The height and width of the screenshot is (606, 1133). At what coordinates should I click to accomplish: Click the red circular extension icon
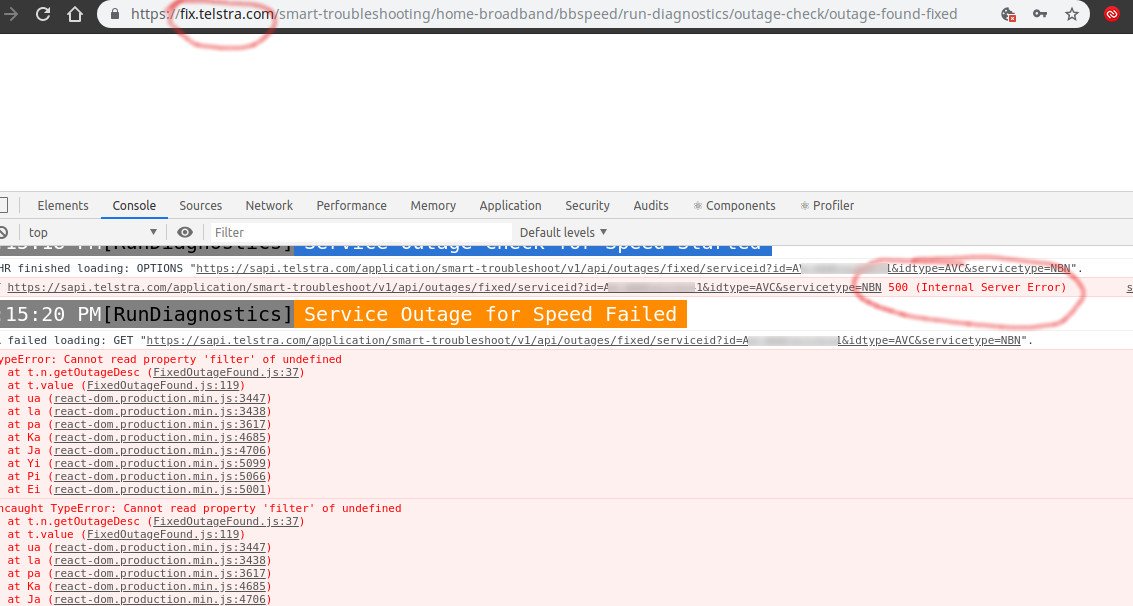click(1112, 14)
